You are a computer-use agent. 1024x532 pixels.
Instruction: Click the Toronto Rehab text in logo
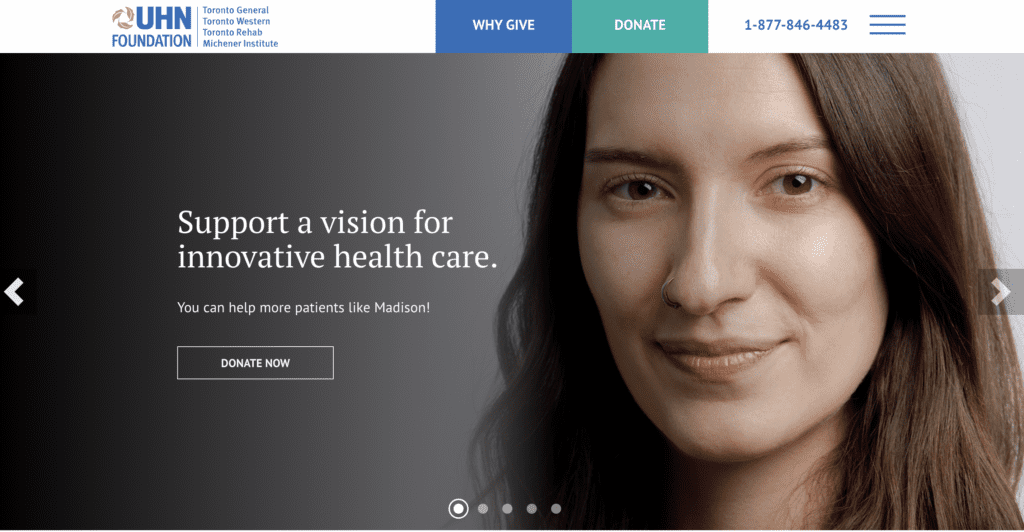tap(232, 32)
